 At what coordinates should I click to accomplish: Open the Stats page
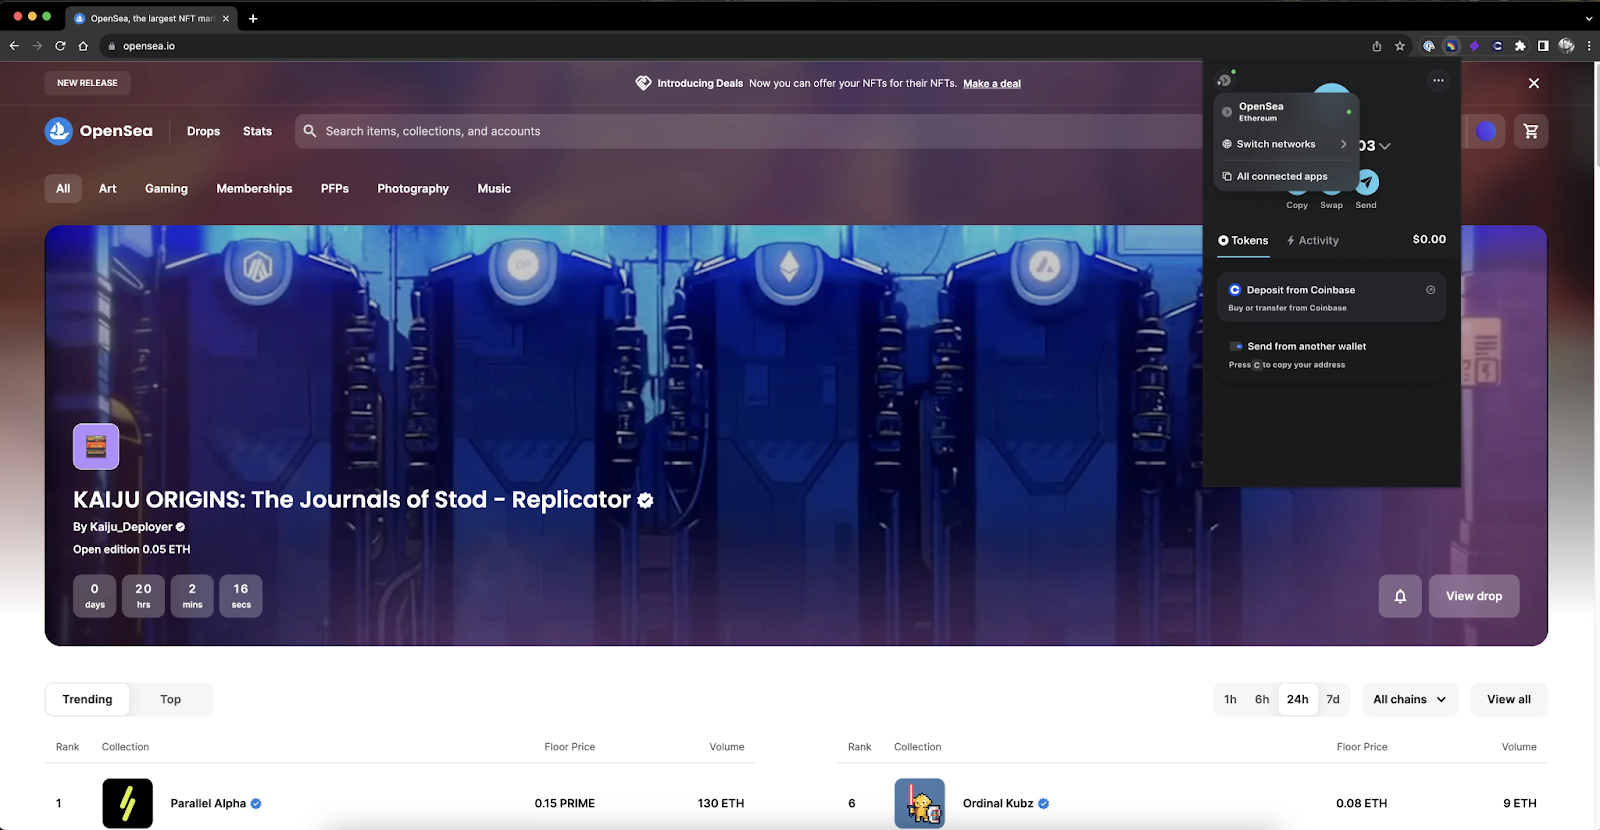click(x=257, y=131)
